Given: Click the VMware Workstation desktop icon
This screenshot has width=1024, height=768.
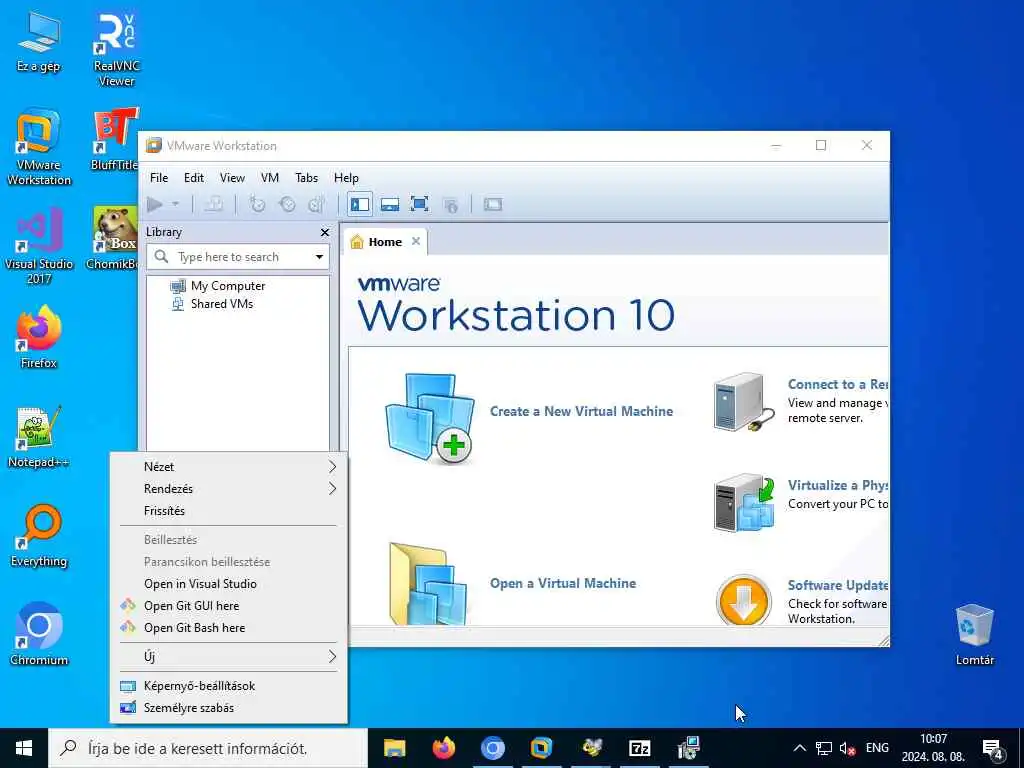Looking at the screenshot, I should (39, 148).
